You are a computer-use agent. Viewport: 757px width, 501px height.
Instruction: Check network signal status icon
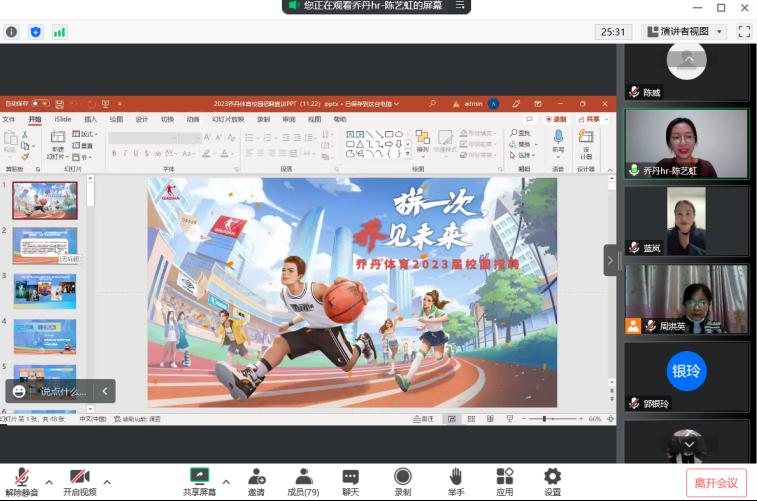pos(59,32)
